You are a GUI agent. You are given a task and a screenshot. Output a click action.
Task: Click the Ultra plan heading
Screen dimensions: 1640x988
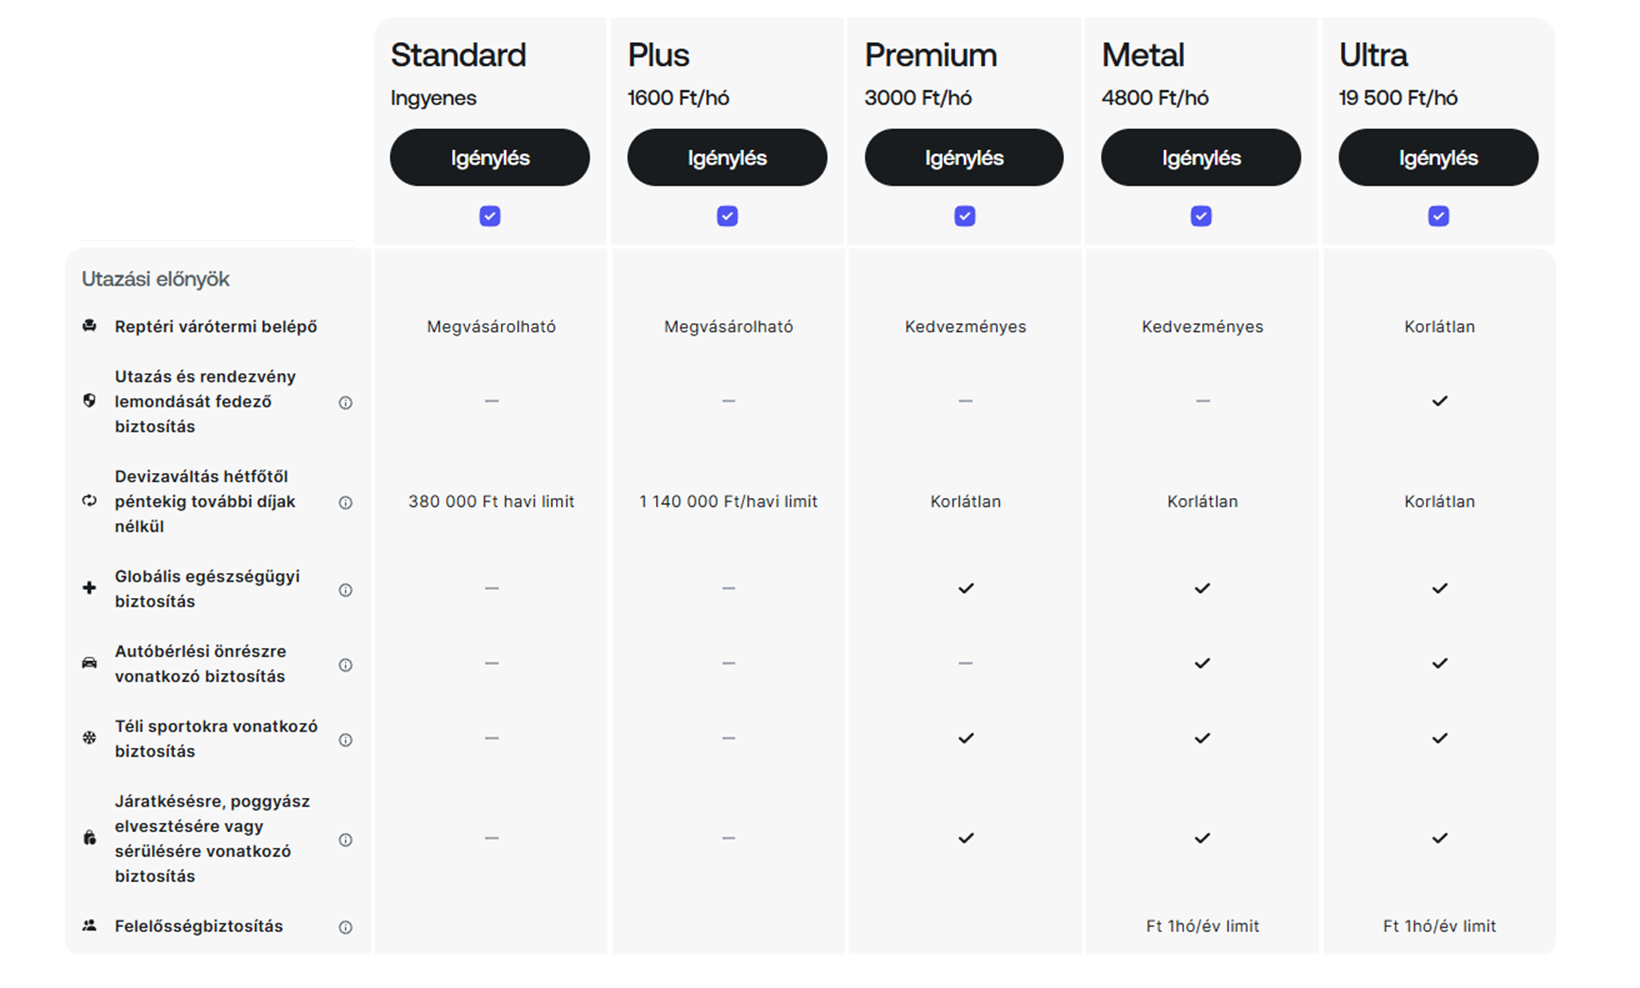coord(1373,55)
